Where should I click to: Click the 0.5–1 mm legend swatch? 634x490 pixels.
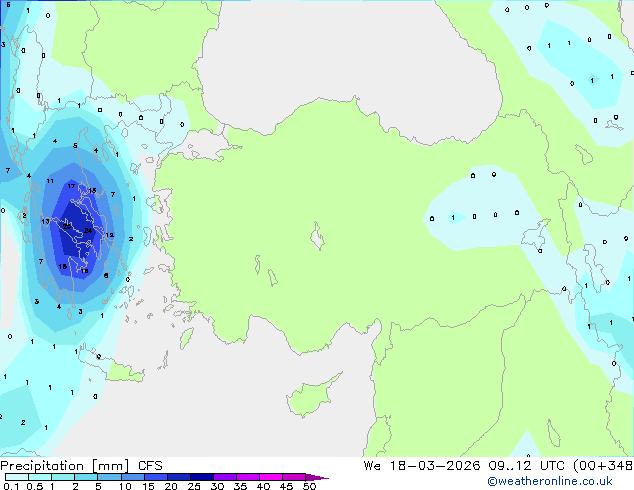pos(40,477)
